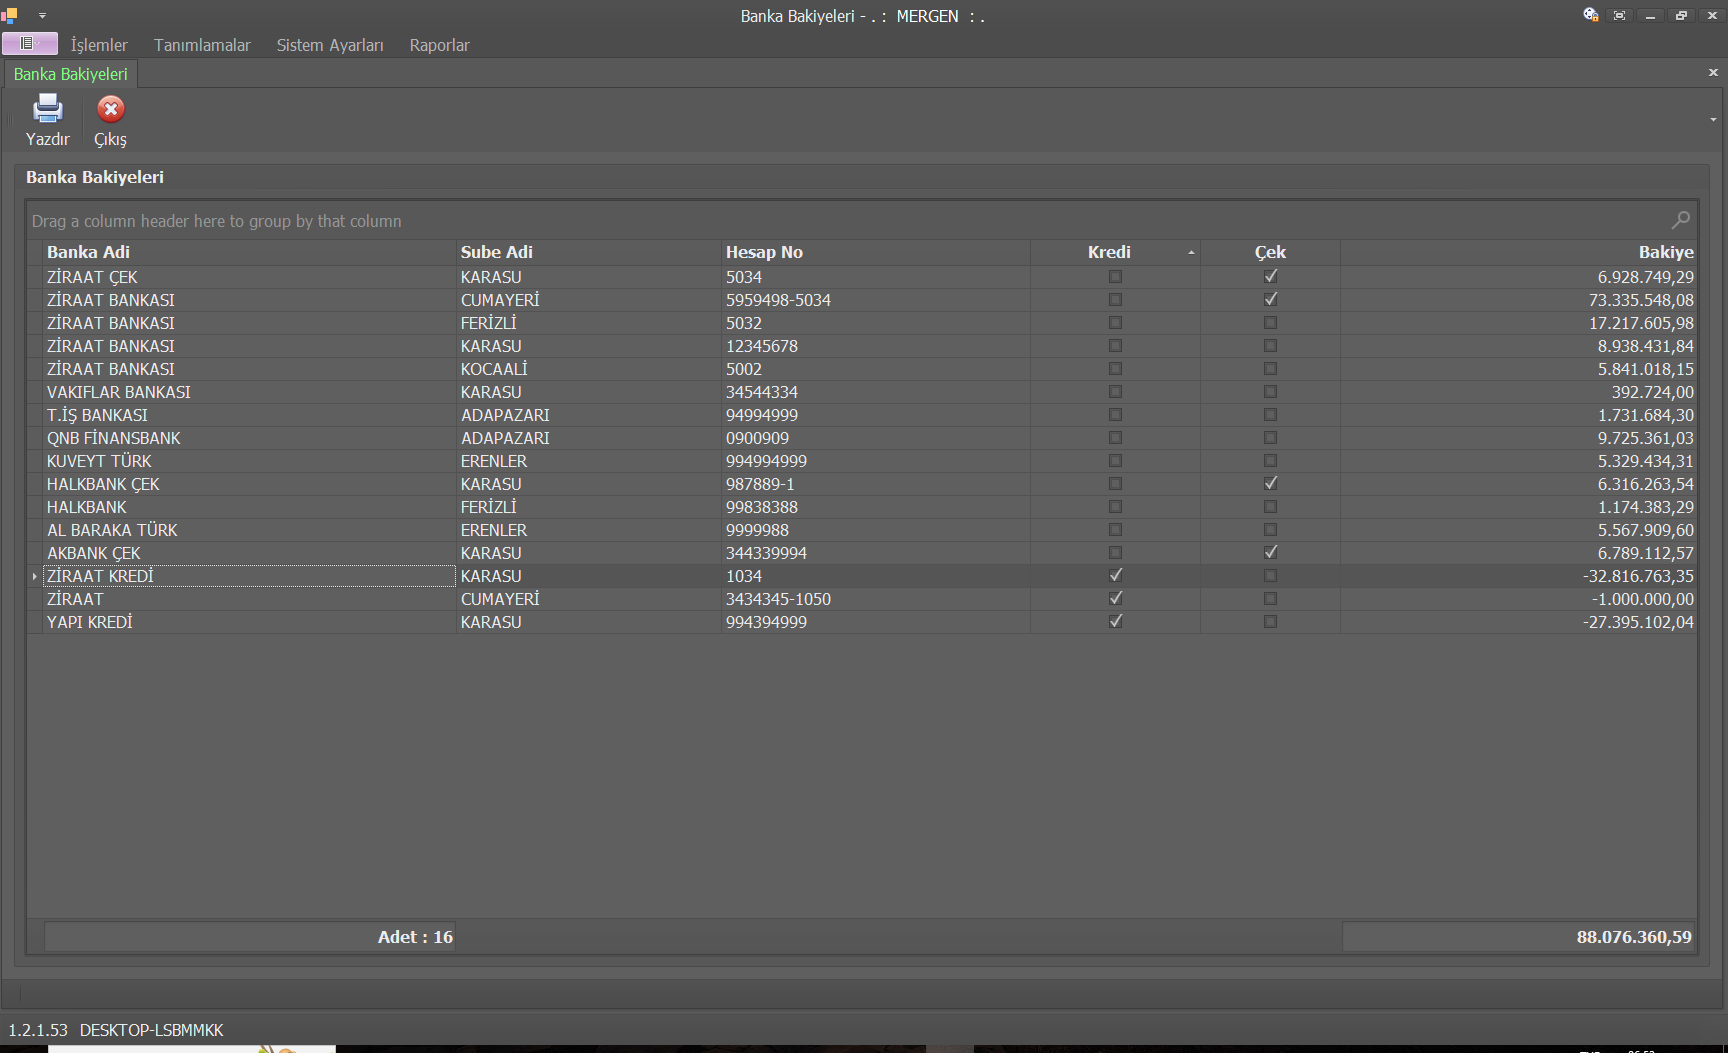Click the red Çıkış exit icon
Screen dimensions: 1728x1053
click(110, 109)
